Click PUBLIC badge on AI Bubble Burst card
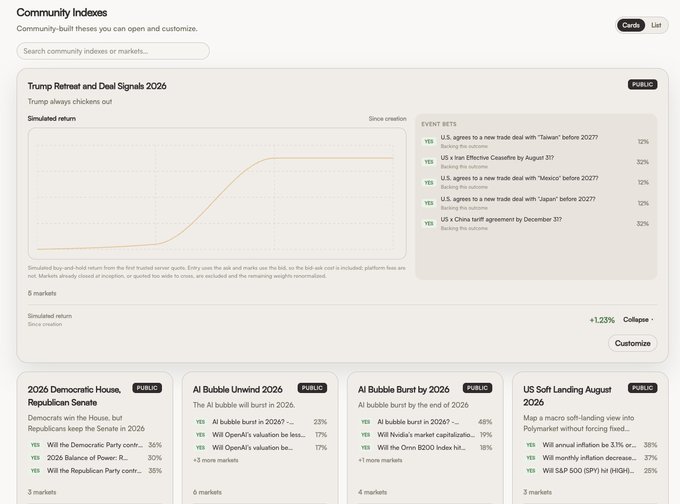 tap(477, 388)
